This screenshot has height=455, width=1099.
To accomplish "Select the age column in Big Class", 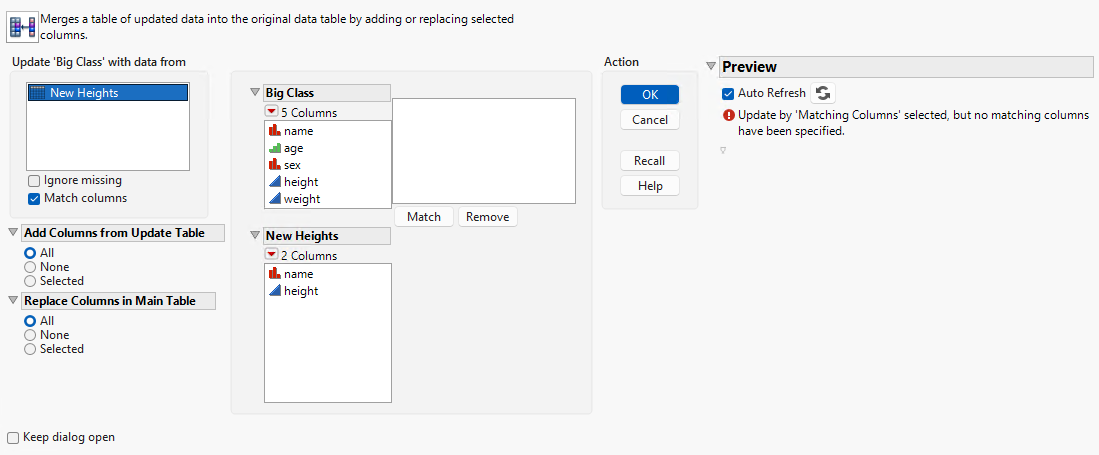I will tap(293, 148).
